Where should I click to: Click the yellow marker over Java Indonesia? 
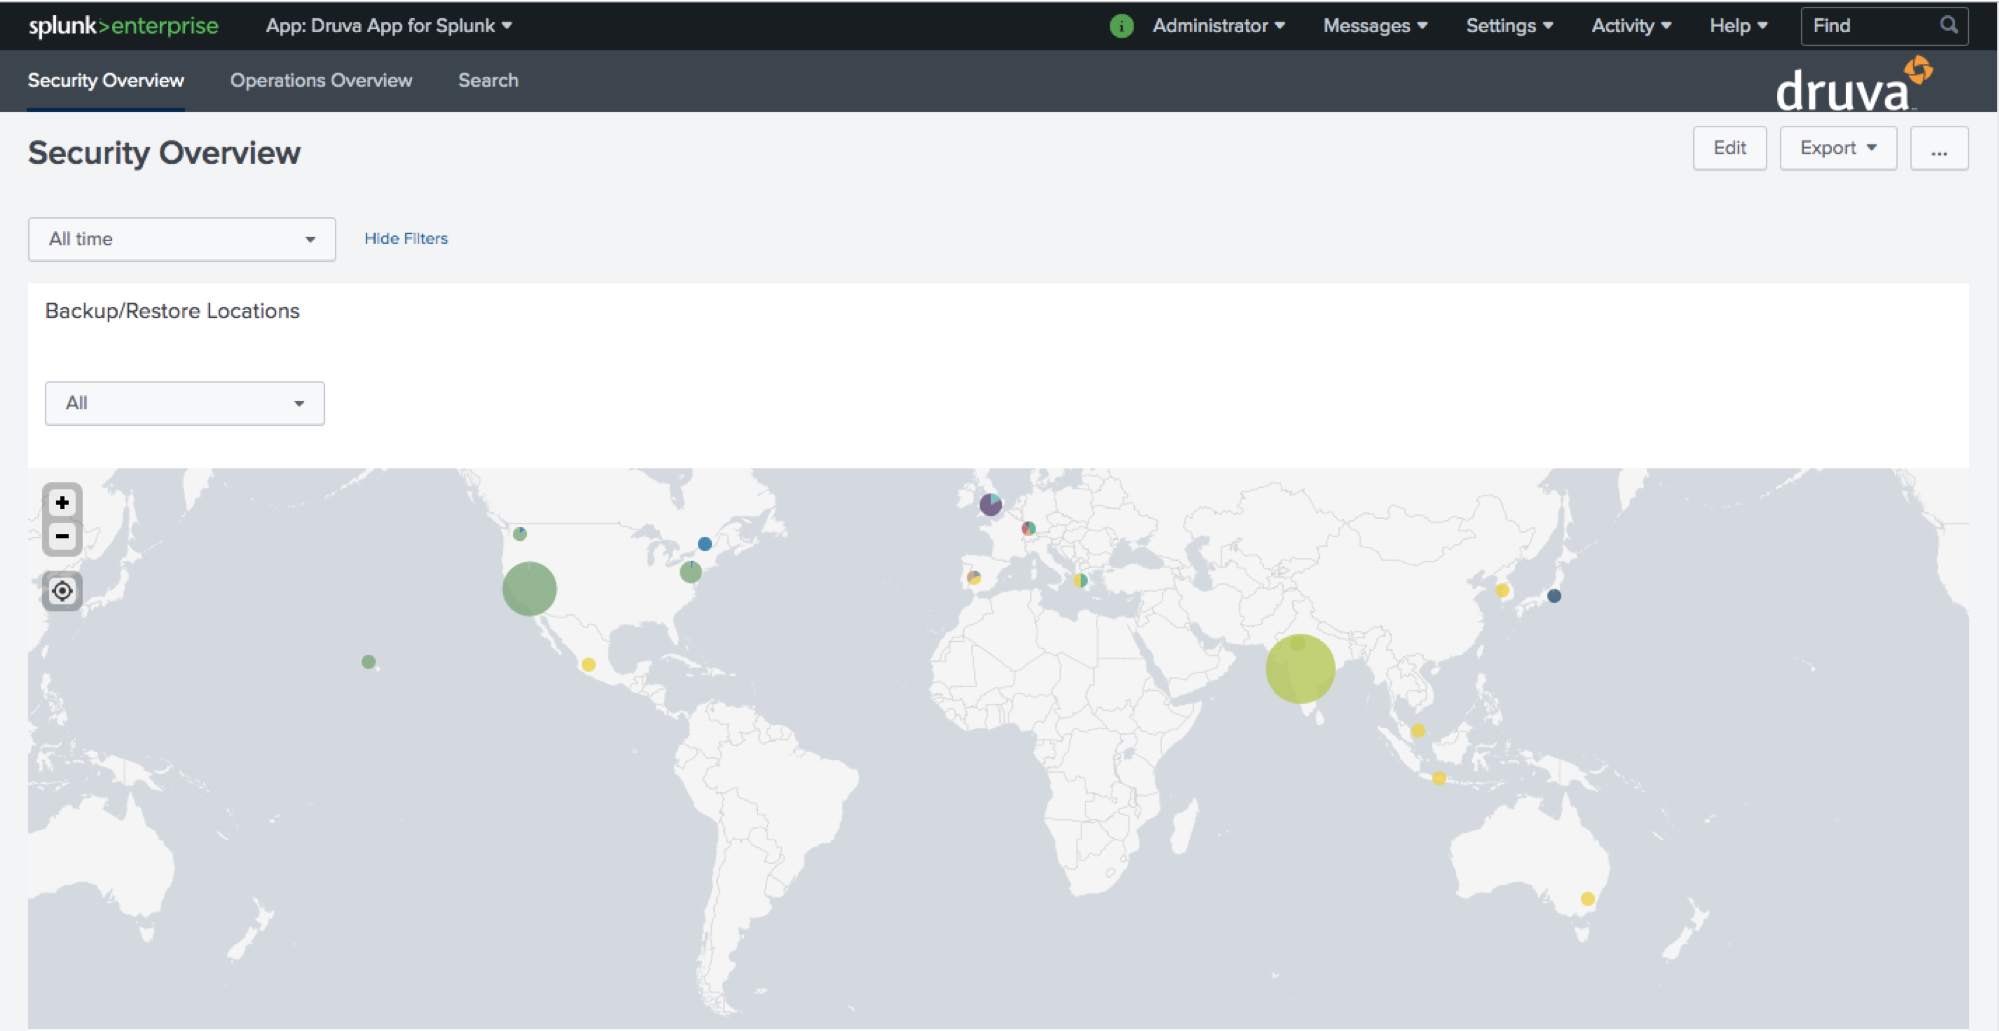coord(1439,778)
